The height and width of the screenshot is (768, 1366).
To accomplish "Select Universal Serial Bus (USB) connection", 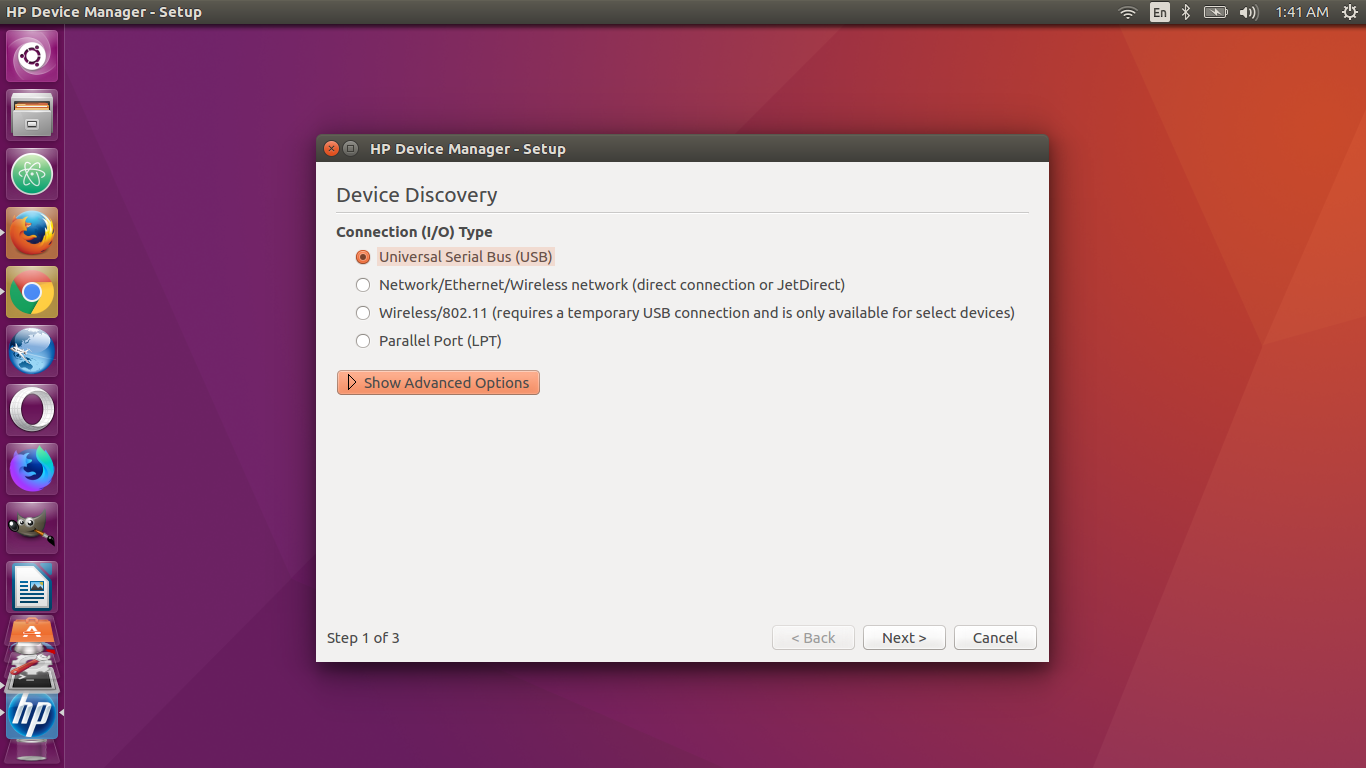I will (454, 257).
